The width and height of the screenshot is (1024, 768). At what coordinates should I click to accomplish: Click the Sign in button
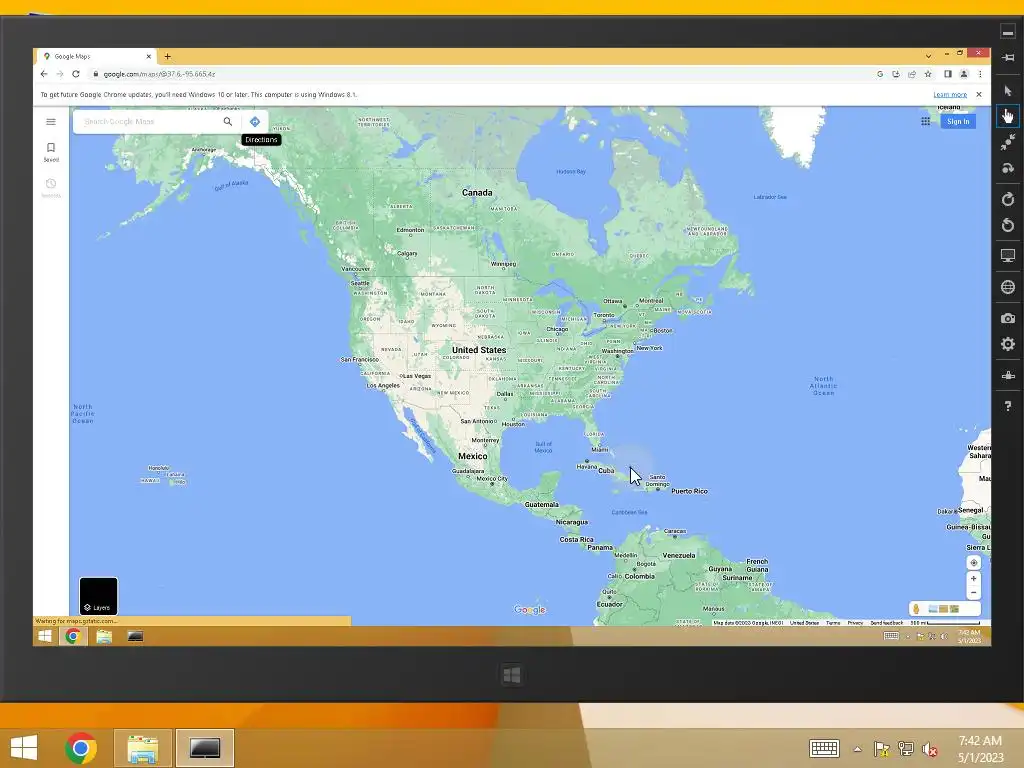point(958,121)
